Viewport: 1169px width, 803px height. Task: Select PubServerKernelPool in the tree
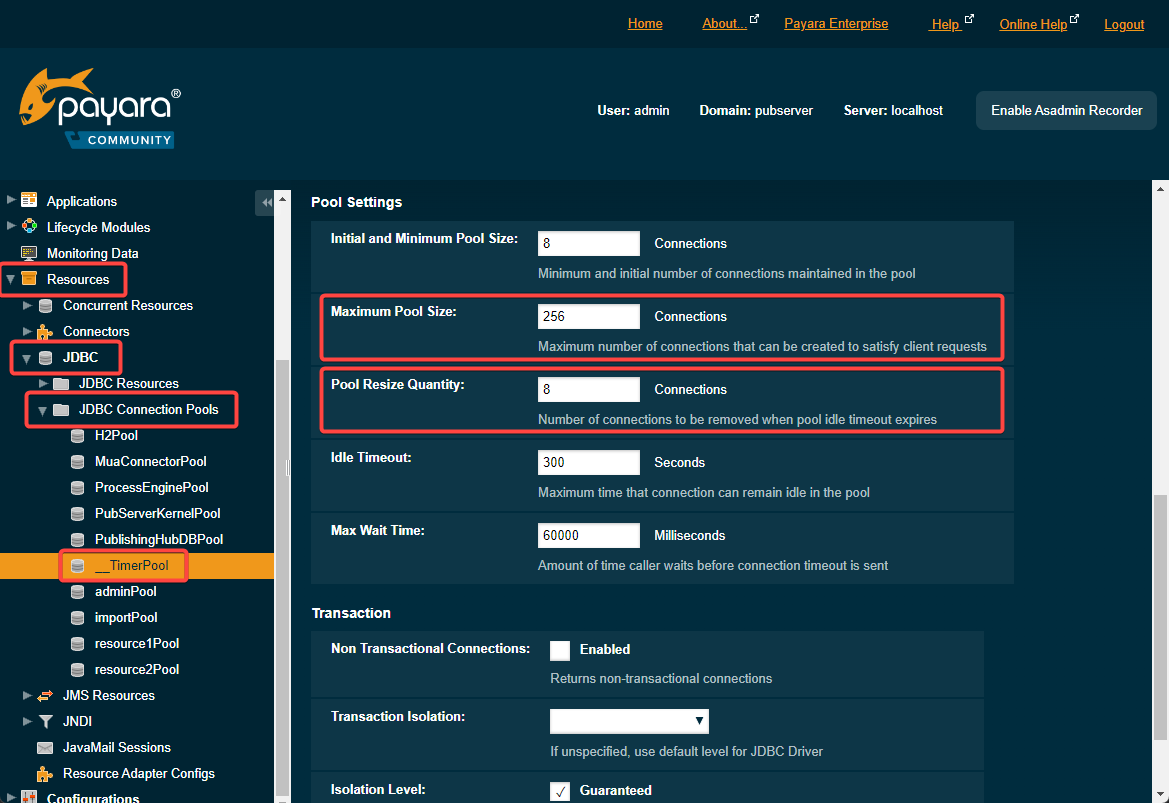click(157, 513)
